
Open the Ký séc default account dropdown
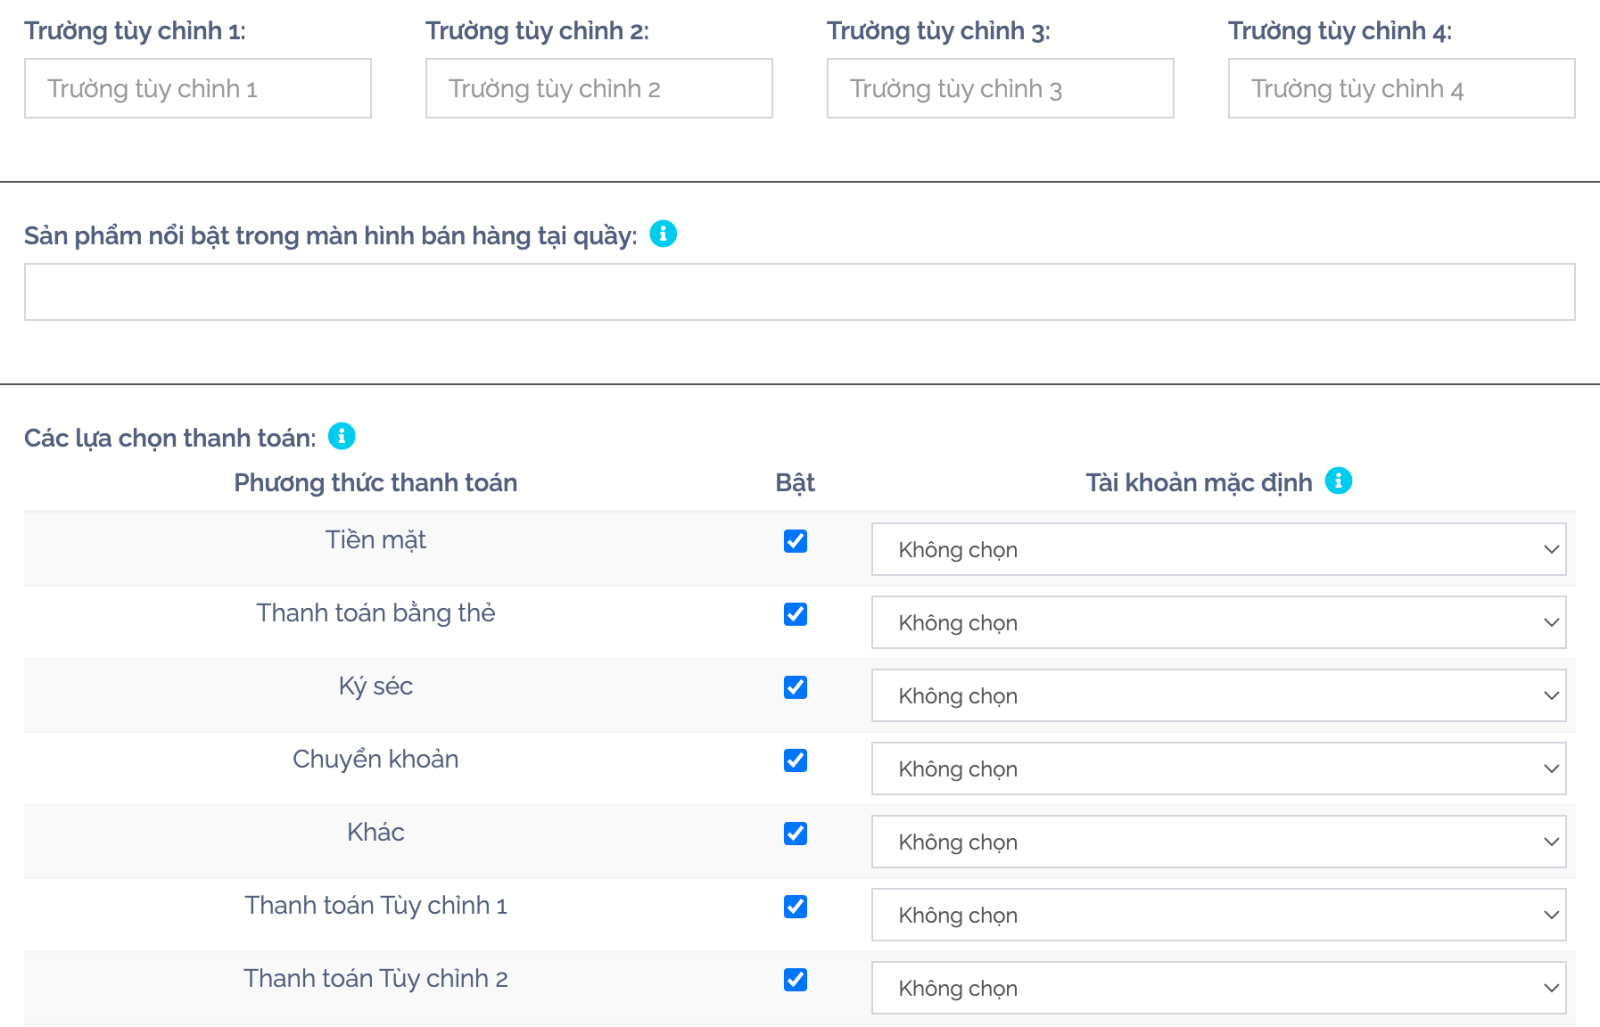(1218, 696)
